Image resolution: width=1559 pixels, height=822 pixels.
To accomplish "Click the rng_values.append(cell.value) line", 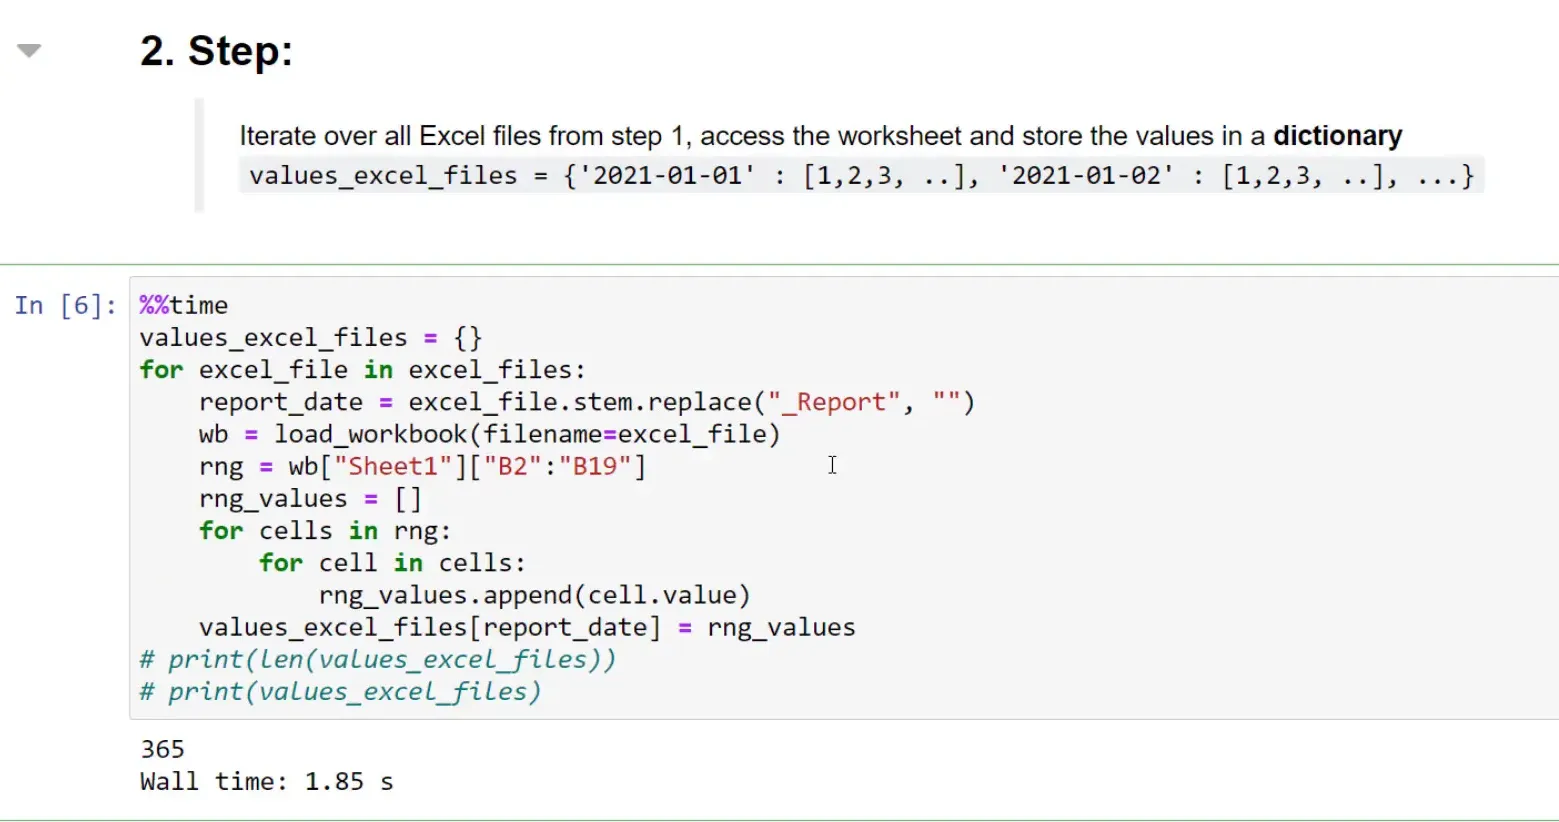I will pyautogui.click(x=534, y=594).
